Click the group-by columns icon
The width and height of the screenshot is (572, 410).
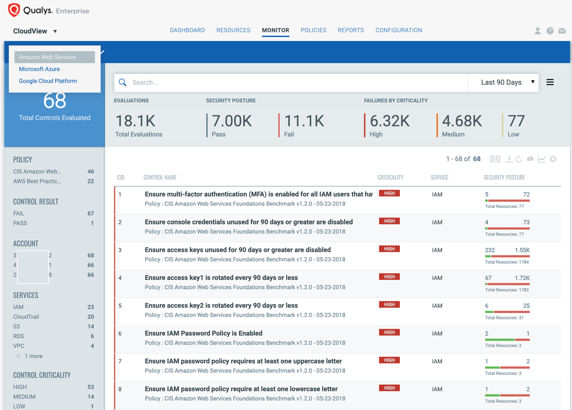tap(495, 159)
